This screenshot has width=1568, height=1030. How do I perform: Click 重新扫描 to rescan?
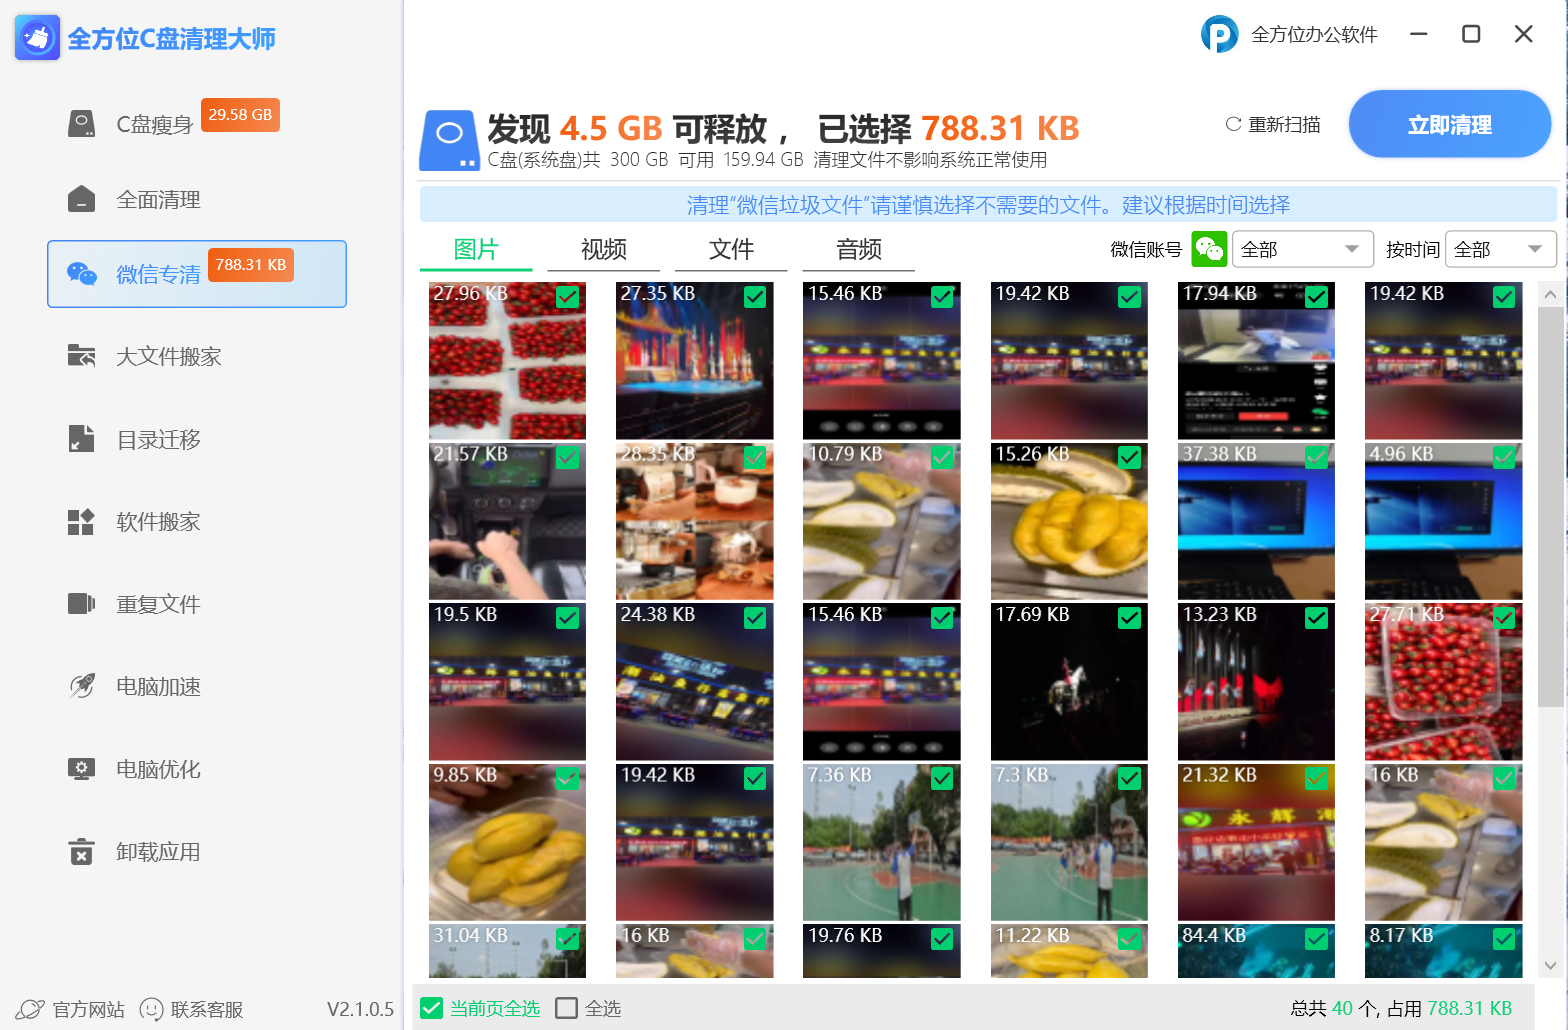click(x=1273, y=125)
